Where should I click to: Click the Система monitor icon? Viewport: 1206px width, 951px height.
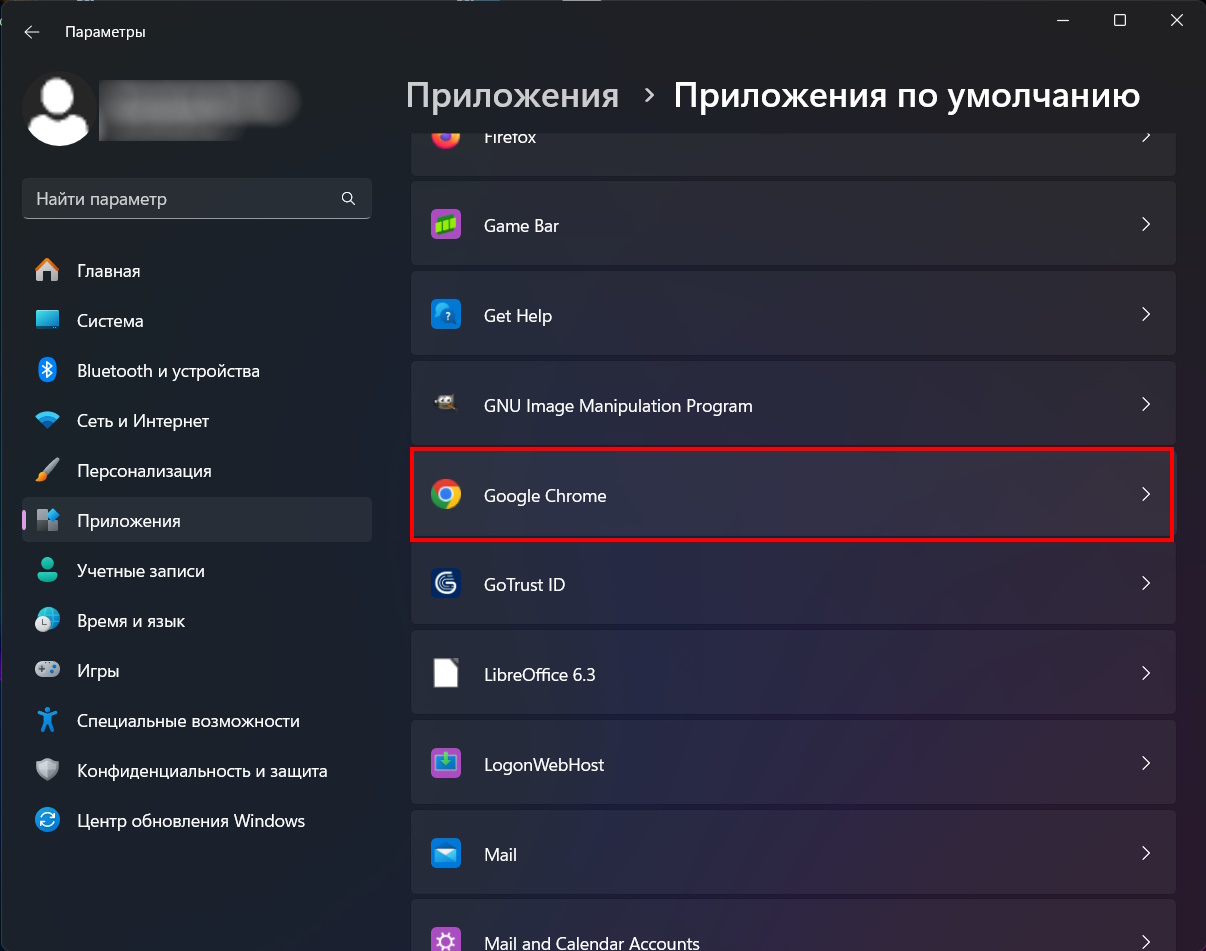(47, 321)
